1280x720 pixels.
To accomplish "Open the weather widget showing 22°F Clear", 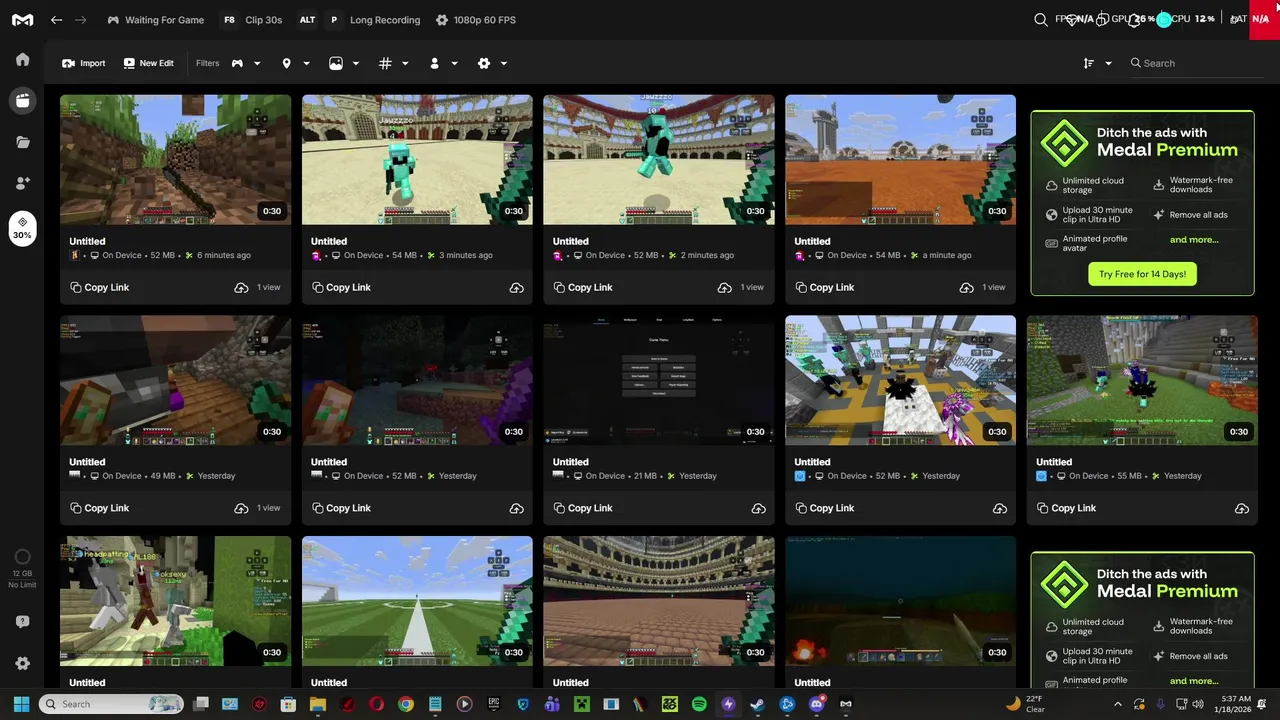I will 1026,704.
